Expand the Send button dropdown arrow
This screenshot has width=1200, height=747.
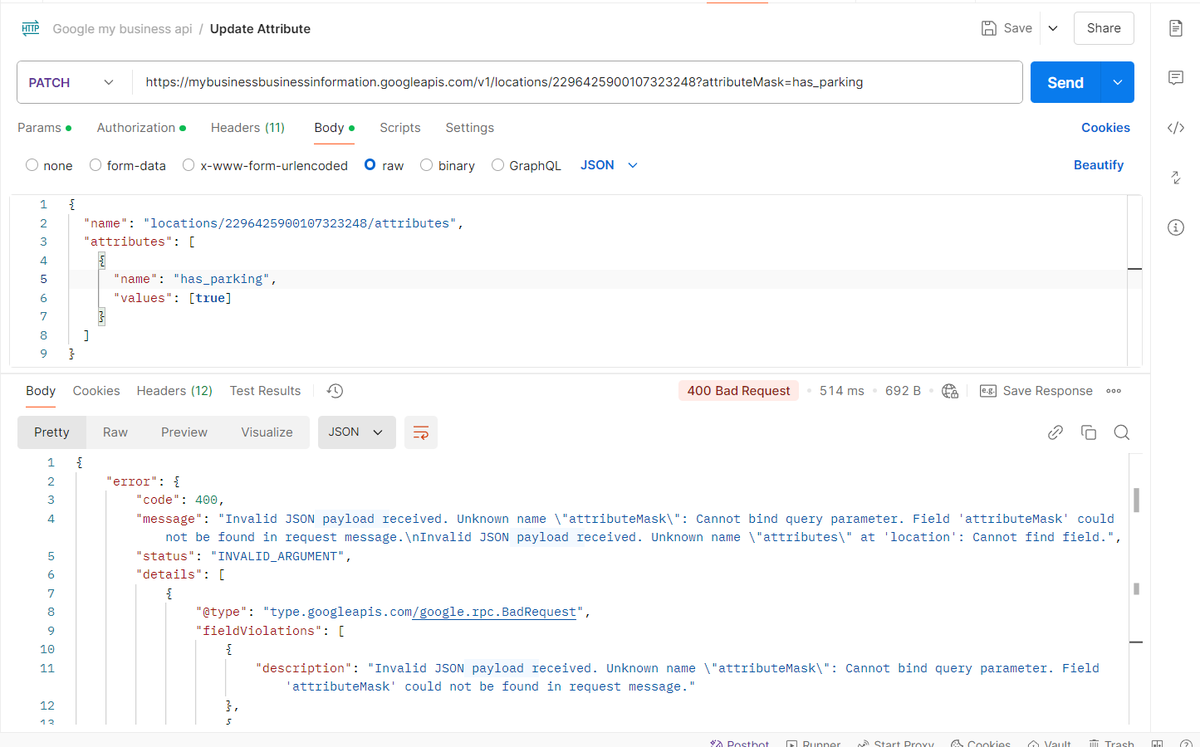tap(1117, 82)
